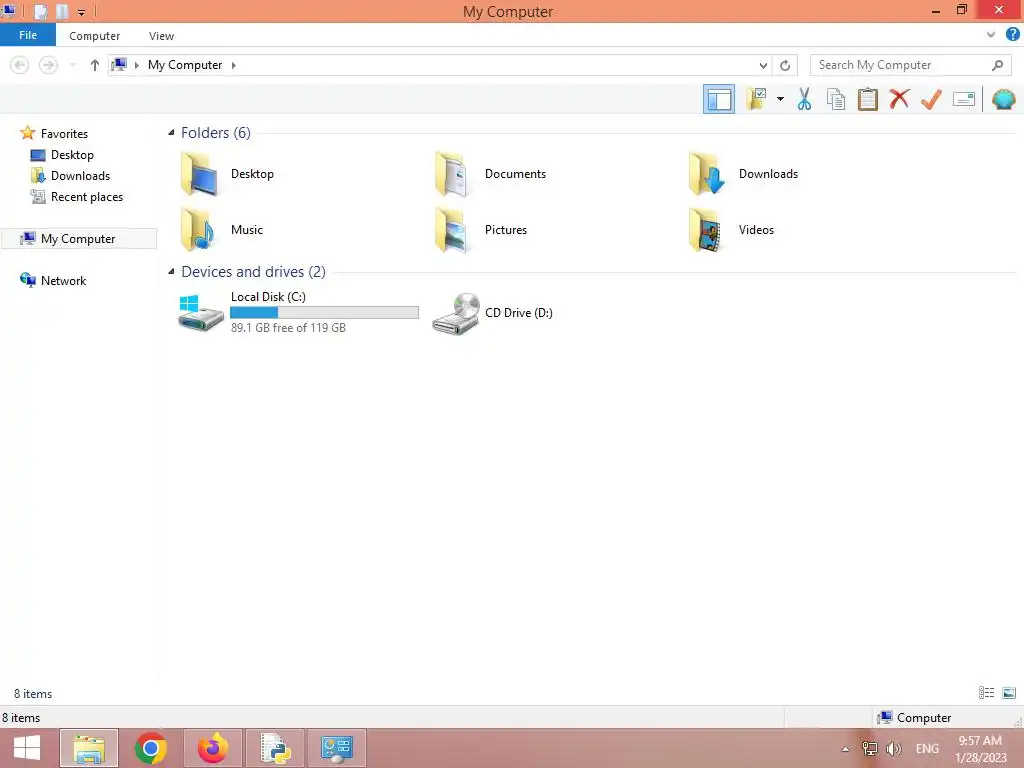
Task: Select Downloads under Favorites
Action: click(x=80, y=176)
